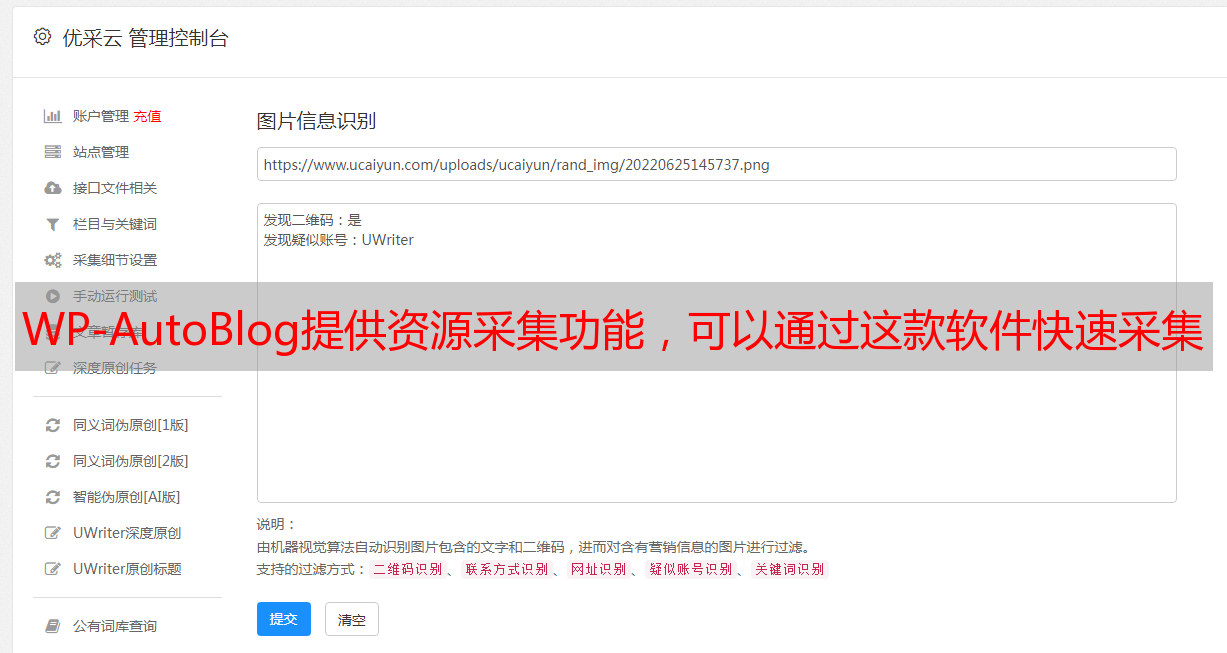Click the 关键词识别 tag

click(x=790, y=569)
